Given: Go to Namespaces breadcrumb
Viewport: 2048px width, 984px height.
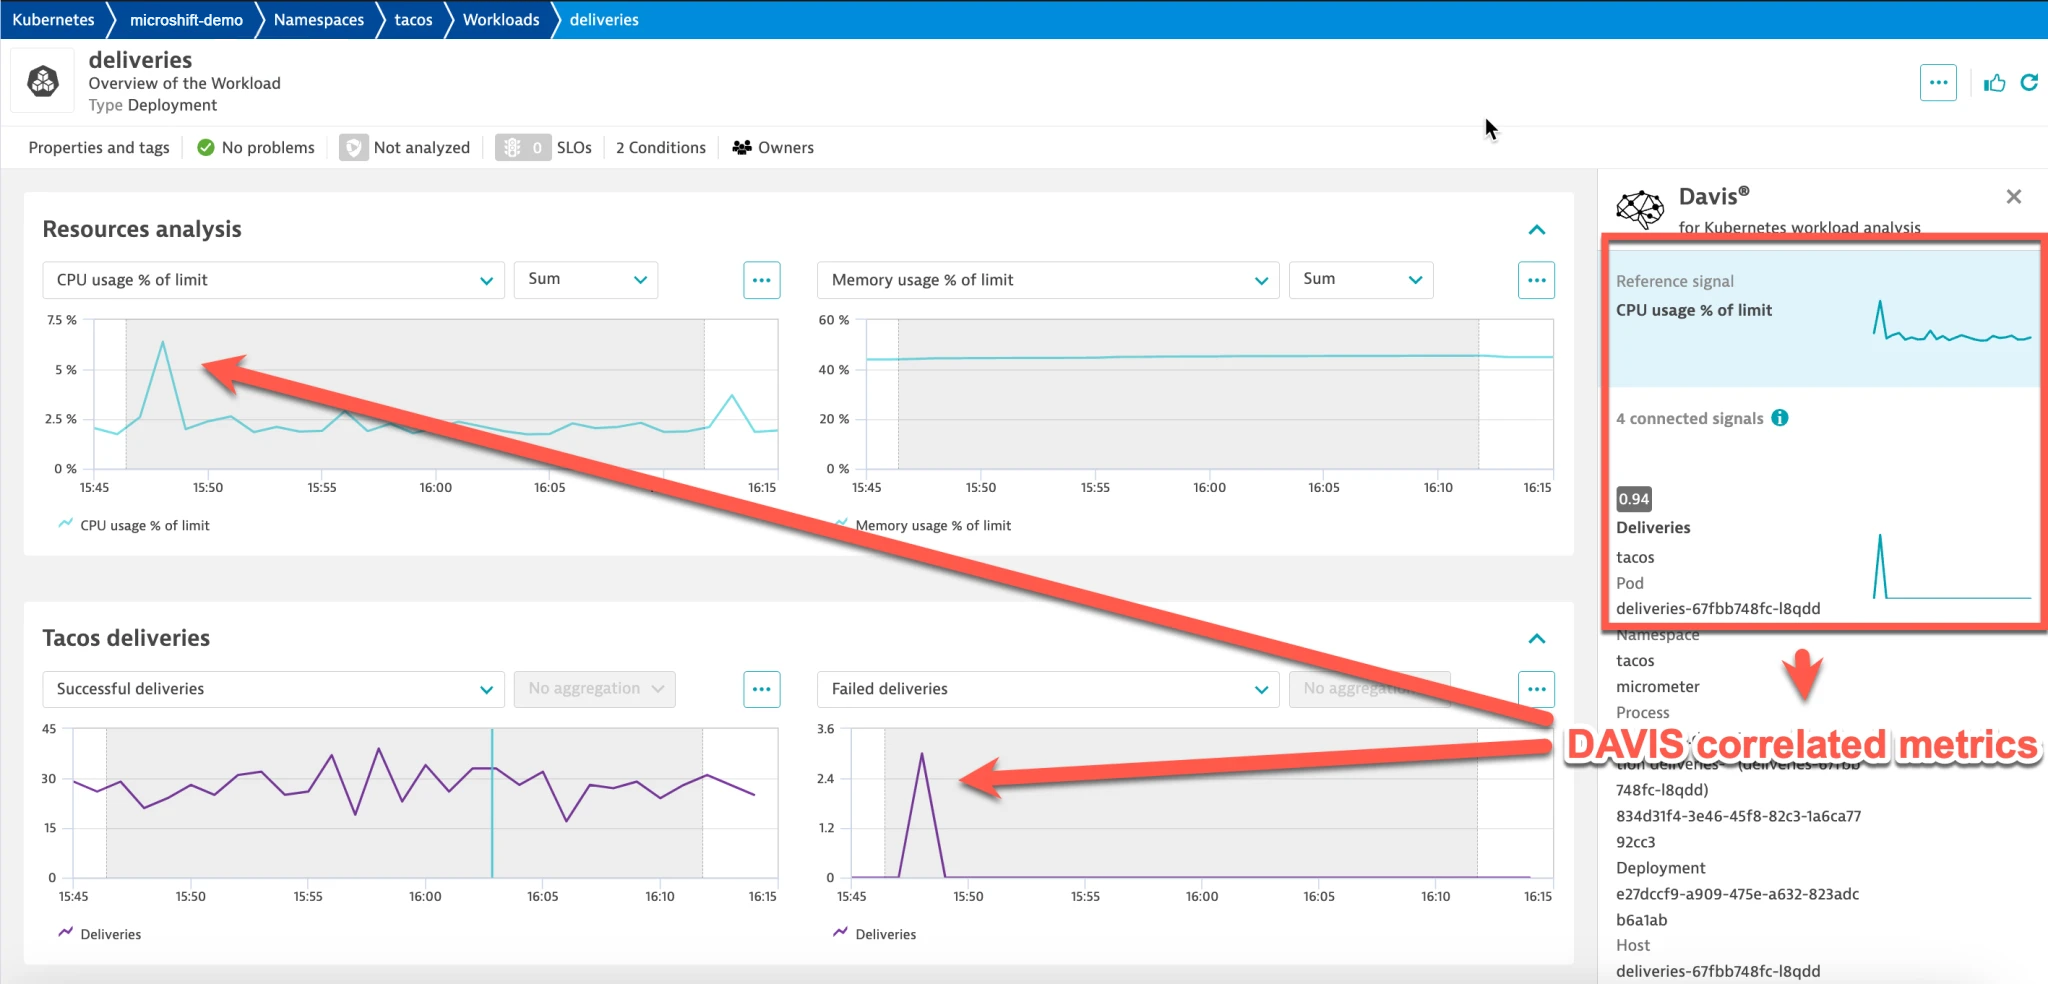Looking at the screenshot, I should tap(318, 20).
